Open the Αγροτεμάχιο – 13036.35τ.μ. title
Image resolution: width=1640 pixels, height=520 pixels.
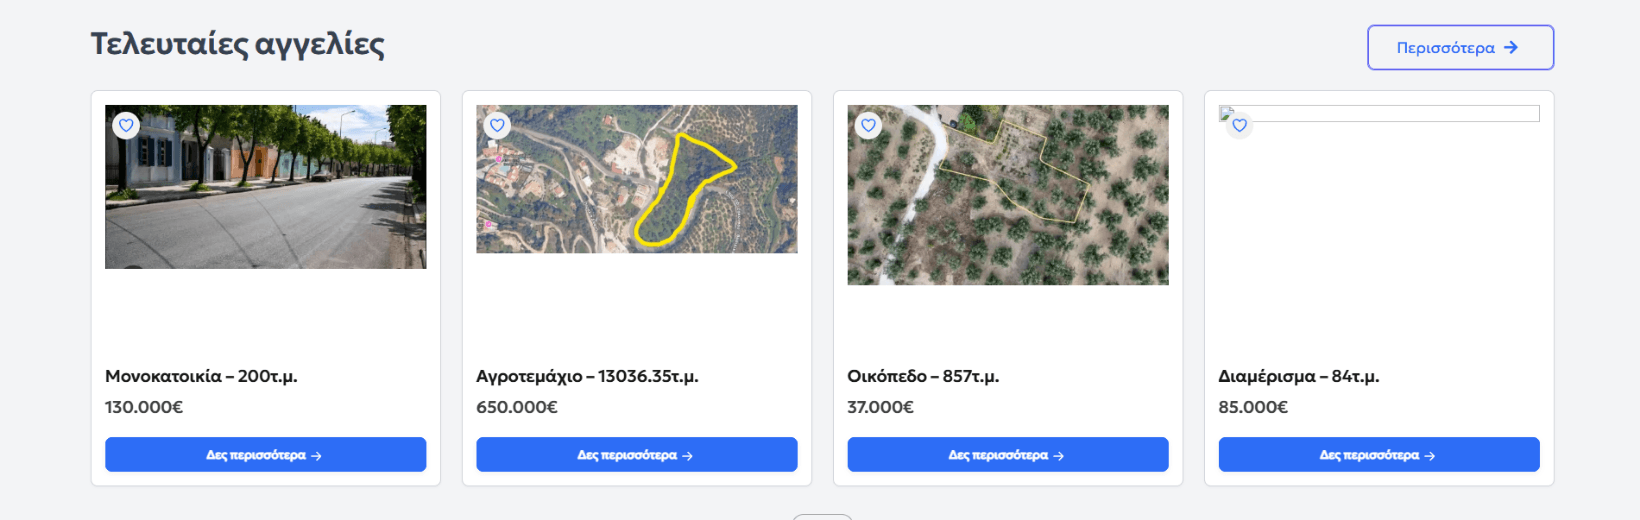click(x=587, y=376)
